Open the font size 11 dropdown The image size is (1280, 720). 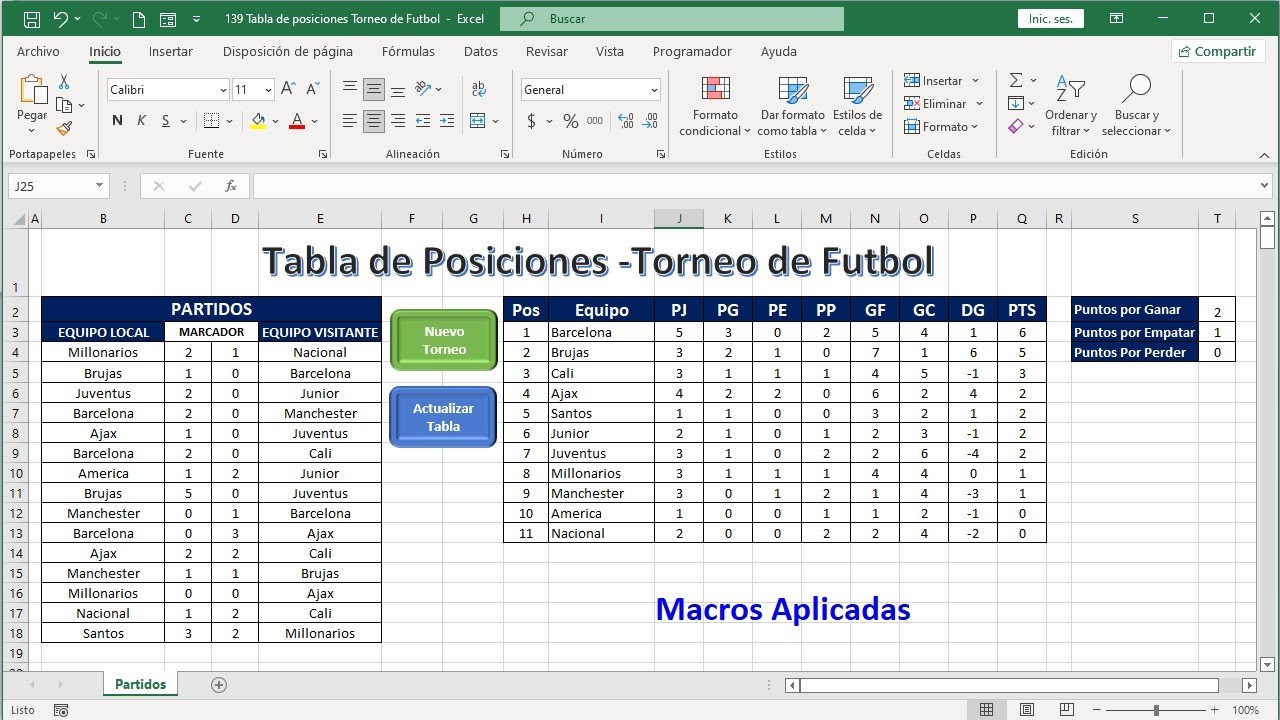click(x=267, y=90)
